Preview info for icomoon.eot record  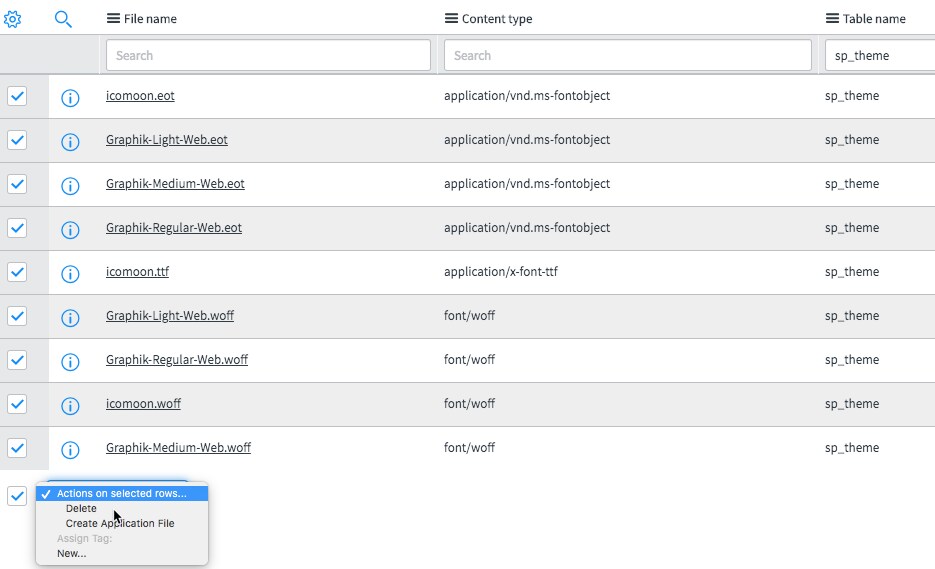coord(70,97)
